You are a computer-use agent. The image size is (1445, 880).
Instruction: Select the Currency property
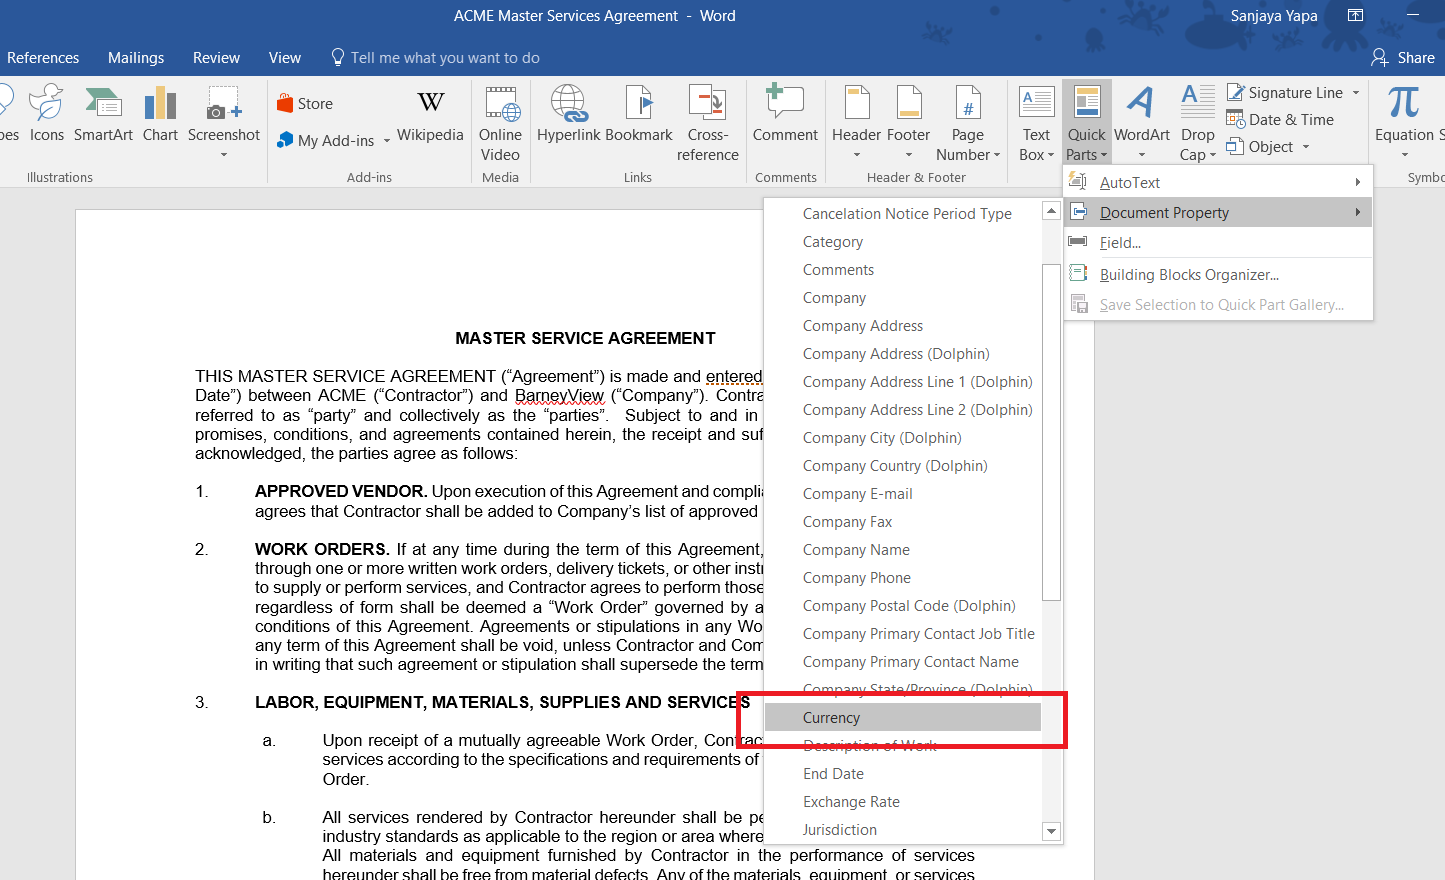(x=903, y=718)
